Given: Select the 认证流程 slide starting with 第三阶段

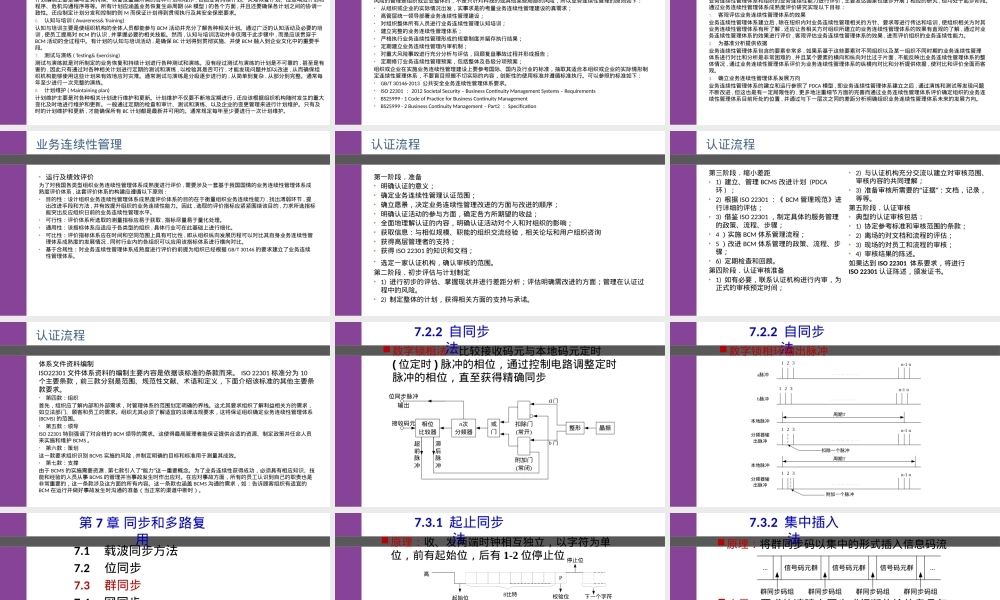Looking at the screenshot, I should [835, 224].
